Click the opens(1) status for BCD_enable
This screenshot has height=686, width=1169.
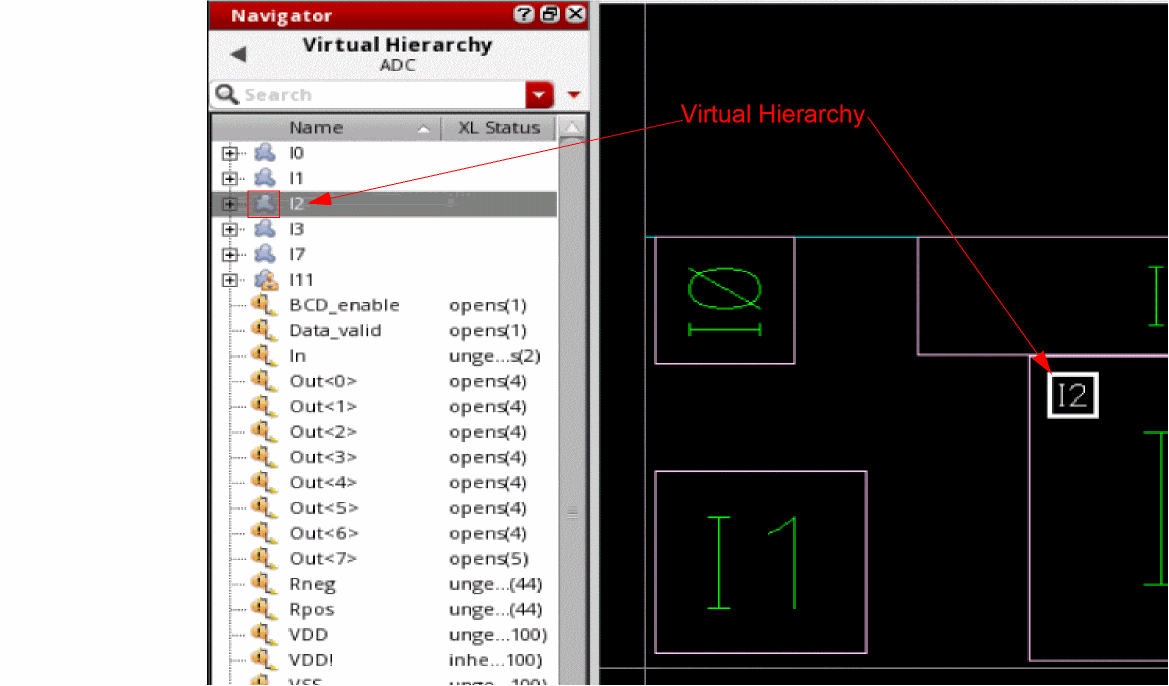pyautogui.click(x=488, y=306)
